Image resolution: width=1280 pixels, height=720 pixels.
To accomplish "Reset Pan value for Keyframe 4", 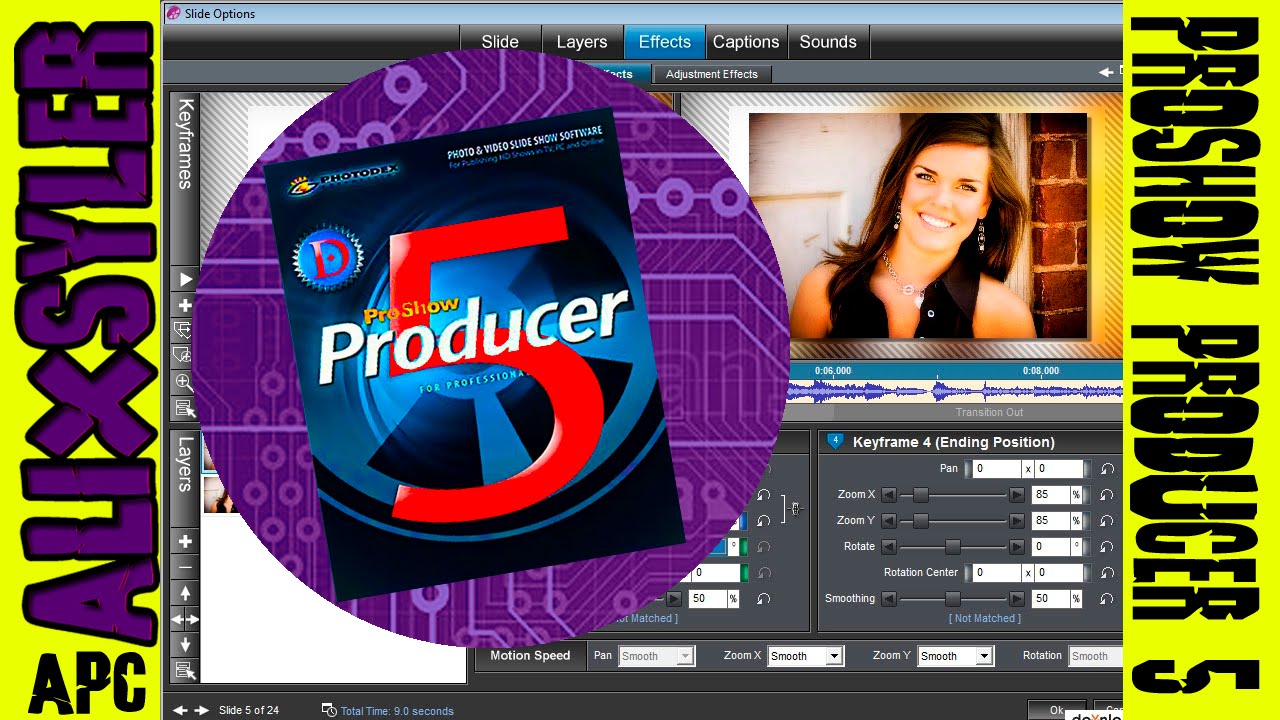I will [x=1107, y=468].
